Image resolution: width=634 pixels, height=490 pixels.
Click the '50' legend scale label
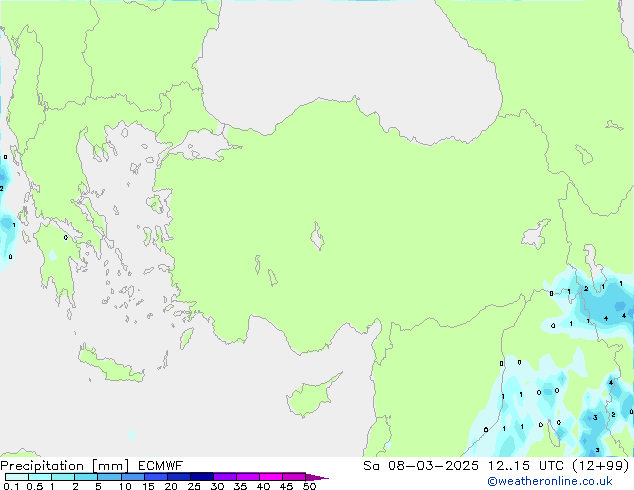click(310, 486)
